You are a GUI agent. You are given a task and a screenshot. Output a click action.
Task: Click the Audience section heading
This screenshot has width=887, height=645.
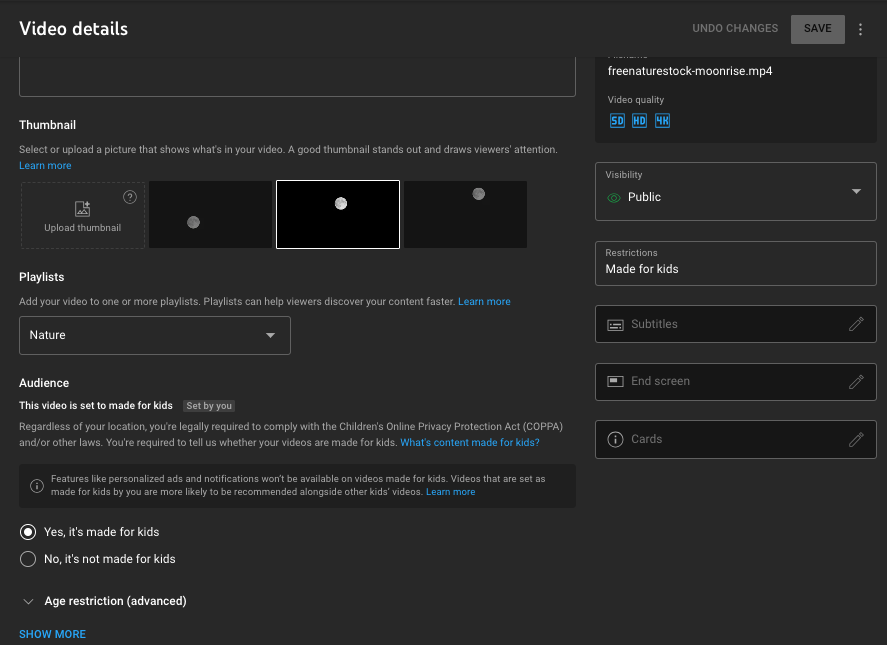pyautogui.click(x=44, y=383)
